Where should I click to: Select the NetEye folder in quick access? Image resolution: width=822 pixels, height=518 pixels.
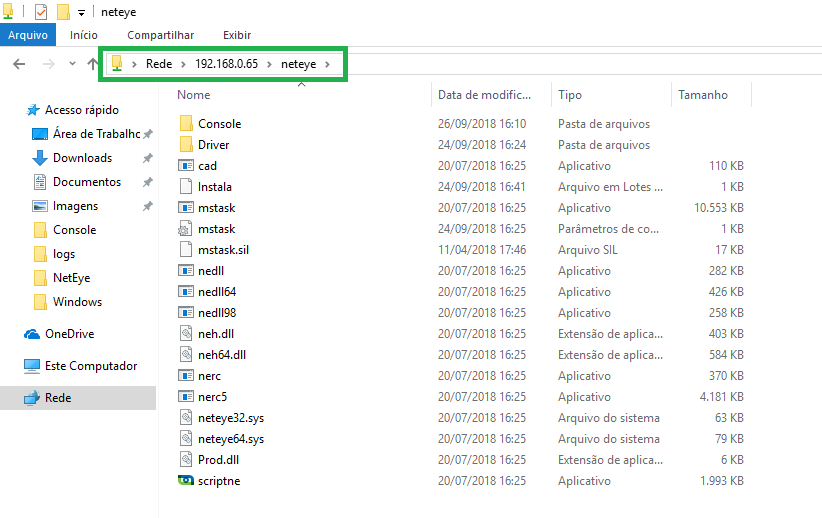tap(72, 278)
